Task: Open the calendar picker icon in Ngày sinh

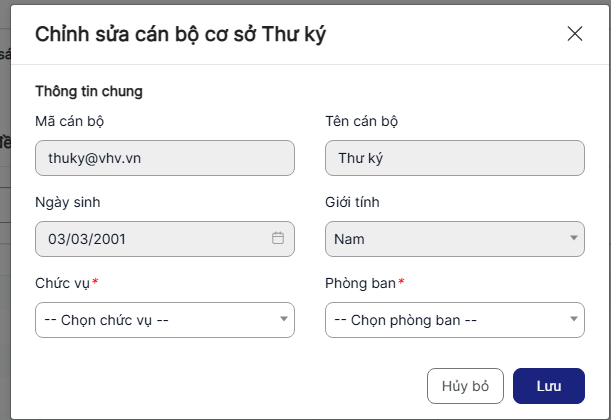Action: [x=278, y=238]
